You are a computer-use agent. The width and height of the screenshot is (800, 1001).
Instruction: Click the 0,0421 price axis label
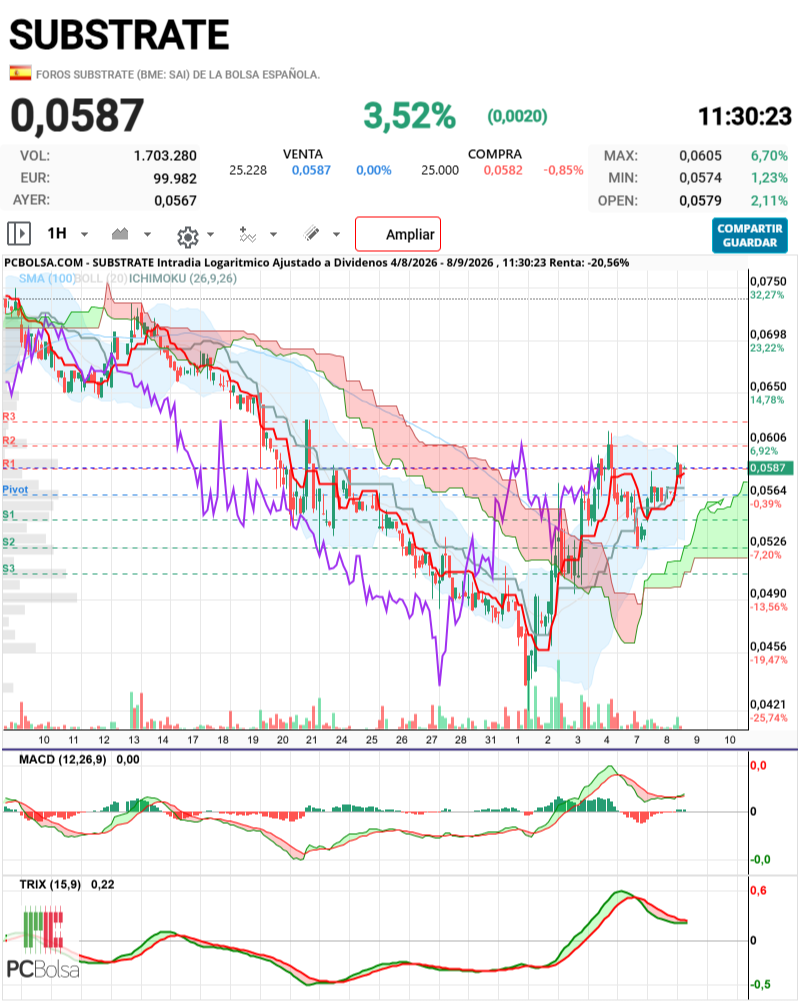[768, 704]
